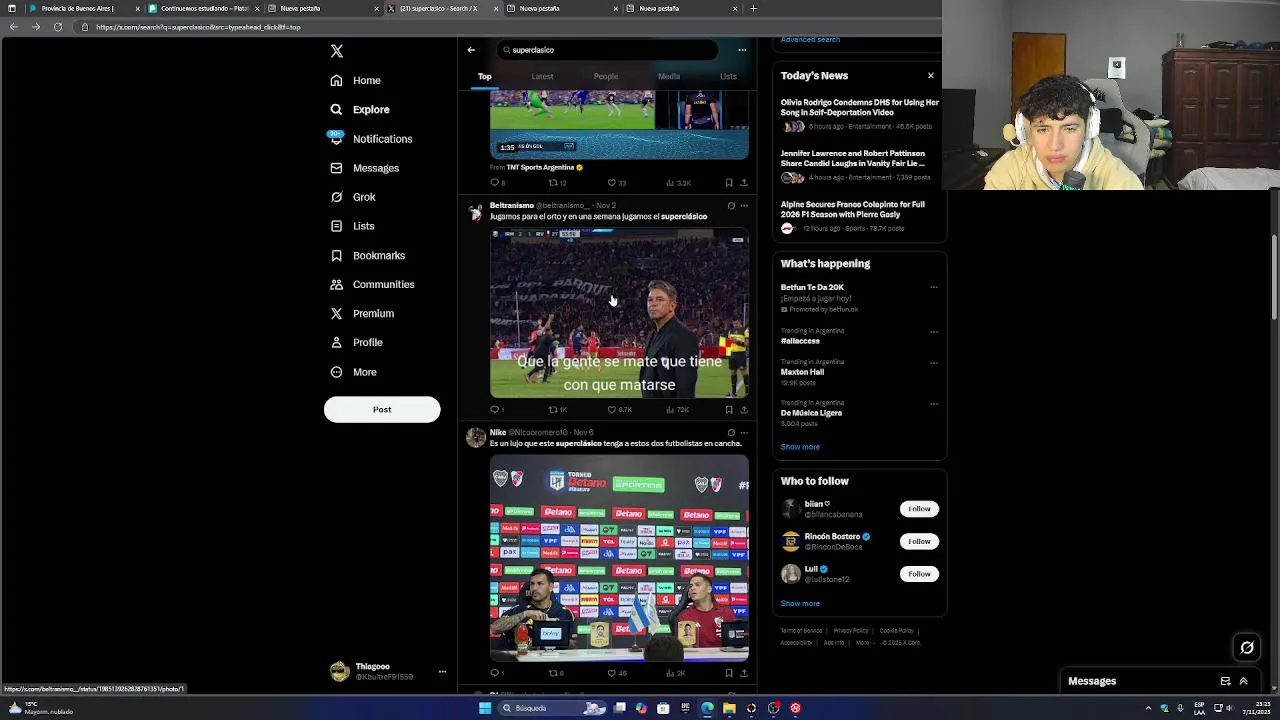Open Messages in the left sidebar

(x=365, y=168)
